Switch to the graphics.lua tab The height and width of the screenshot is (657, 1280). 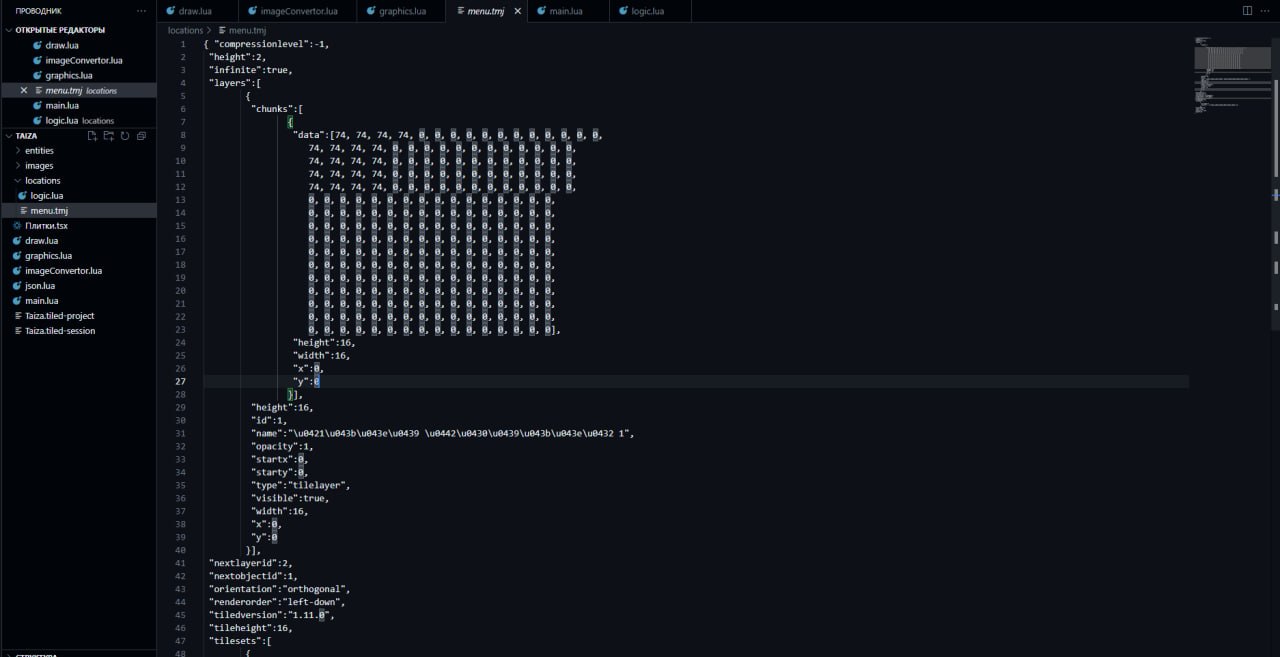click(400, 11)
